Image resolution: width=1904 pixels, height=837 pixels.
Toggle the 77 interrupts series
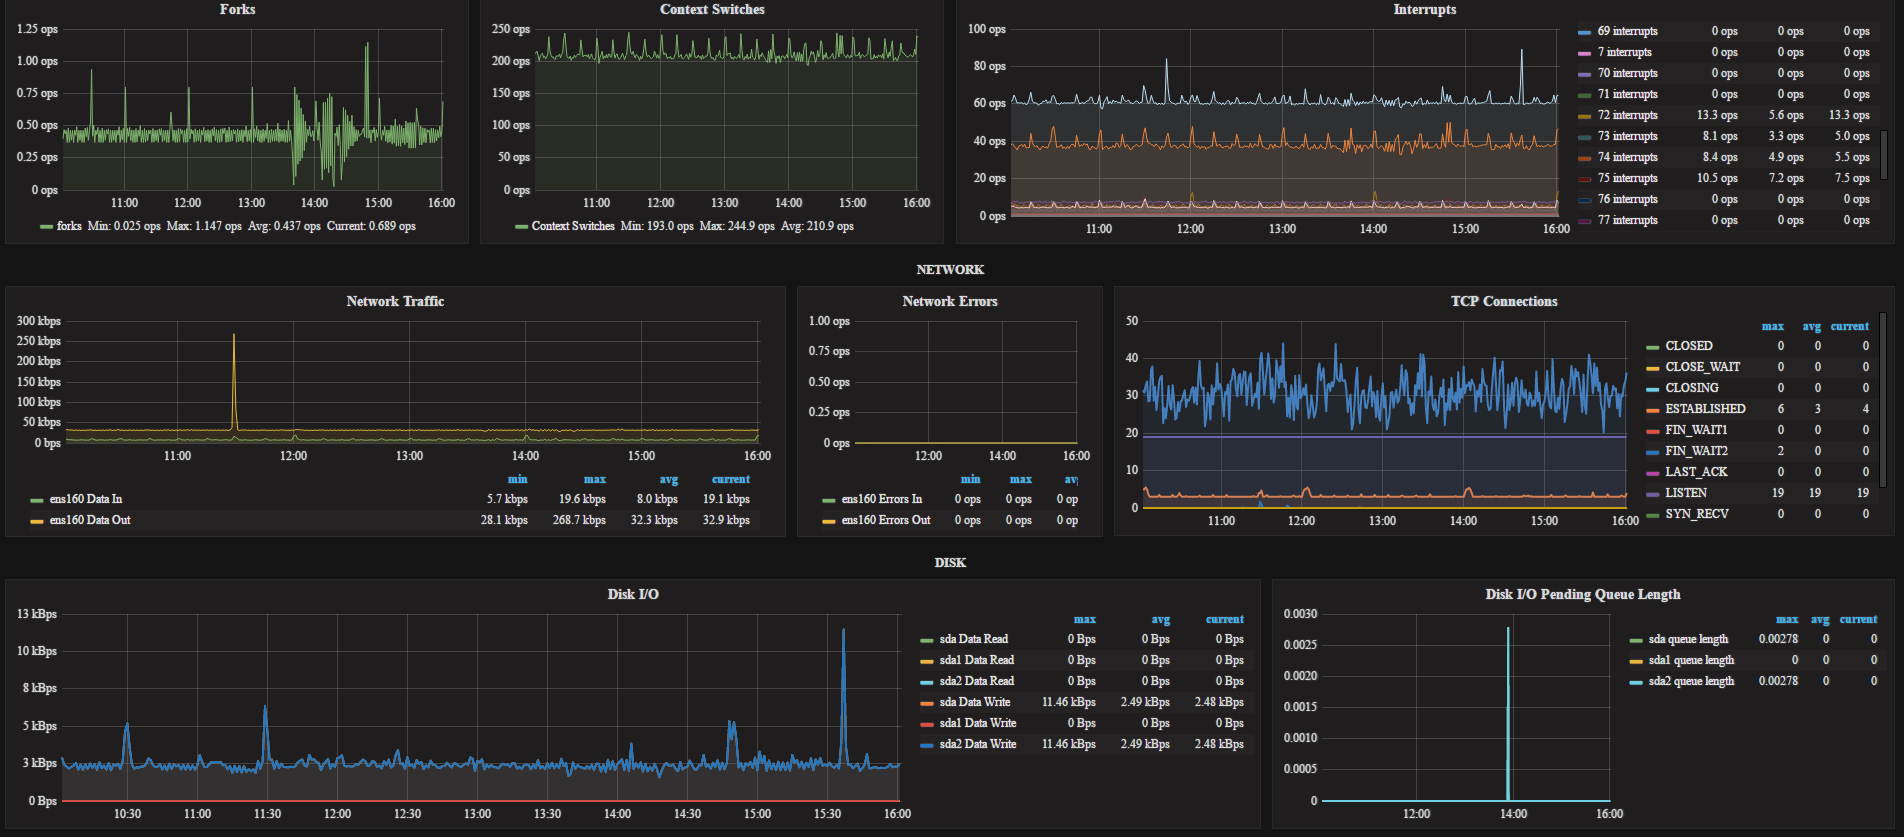pyautogui.click(x=1627, y=220)
